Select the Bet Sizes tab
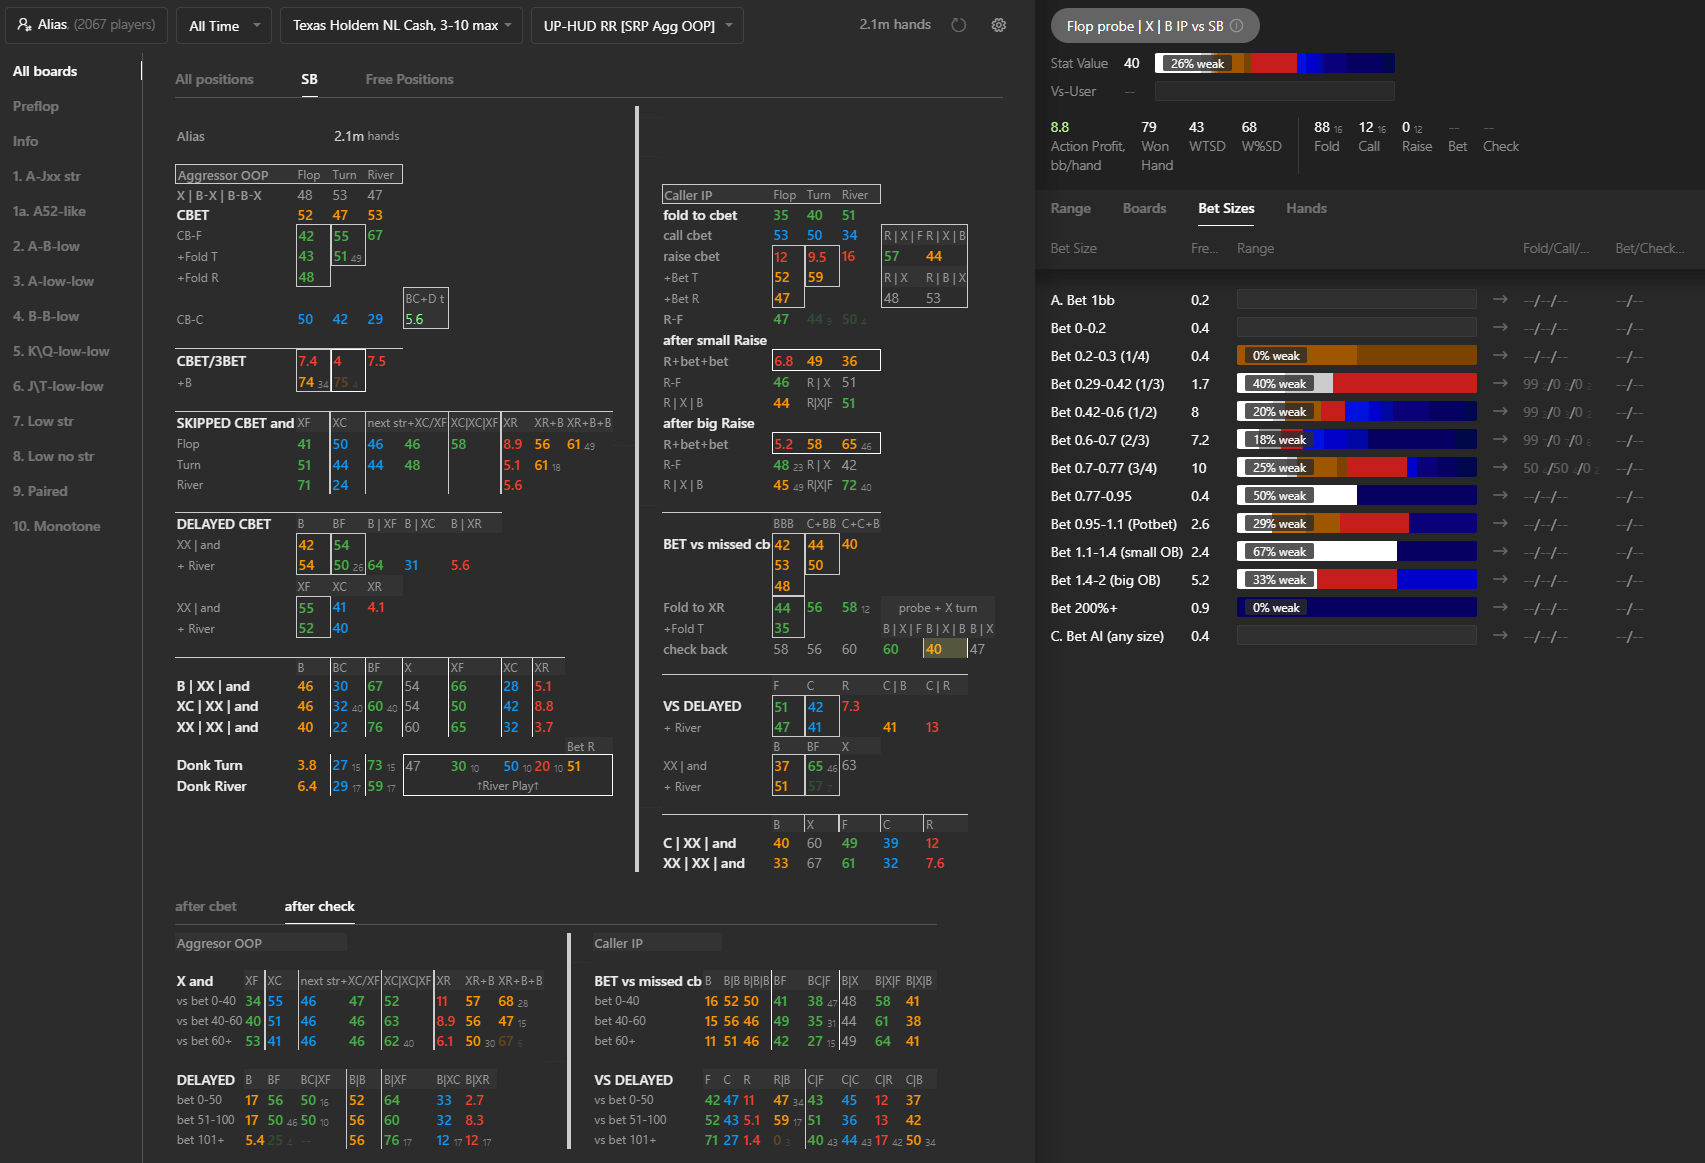Viewport: 1705px width, 1163px height. click(1226, 208)
